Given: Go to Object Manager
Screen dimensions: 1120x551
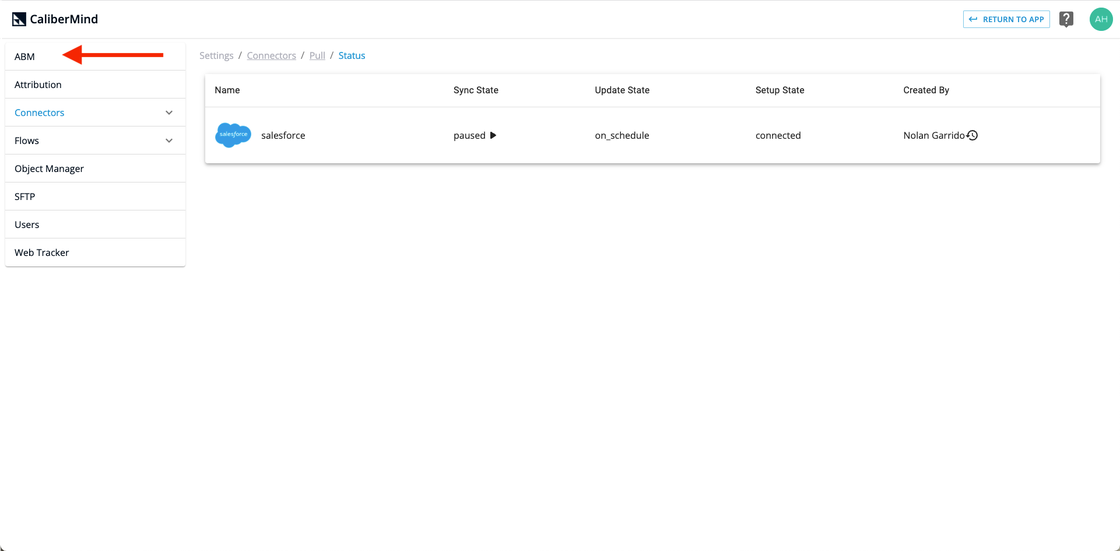Looking at the screenshot, I should pyautogui.click(x=49, y=169).
